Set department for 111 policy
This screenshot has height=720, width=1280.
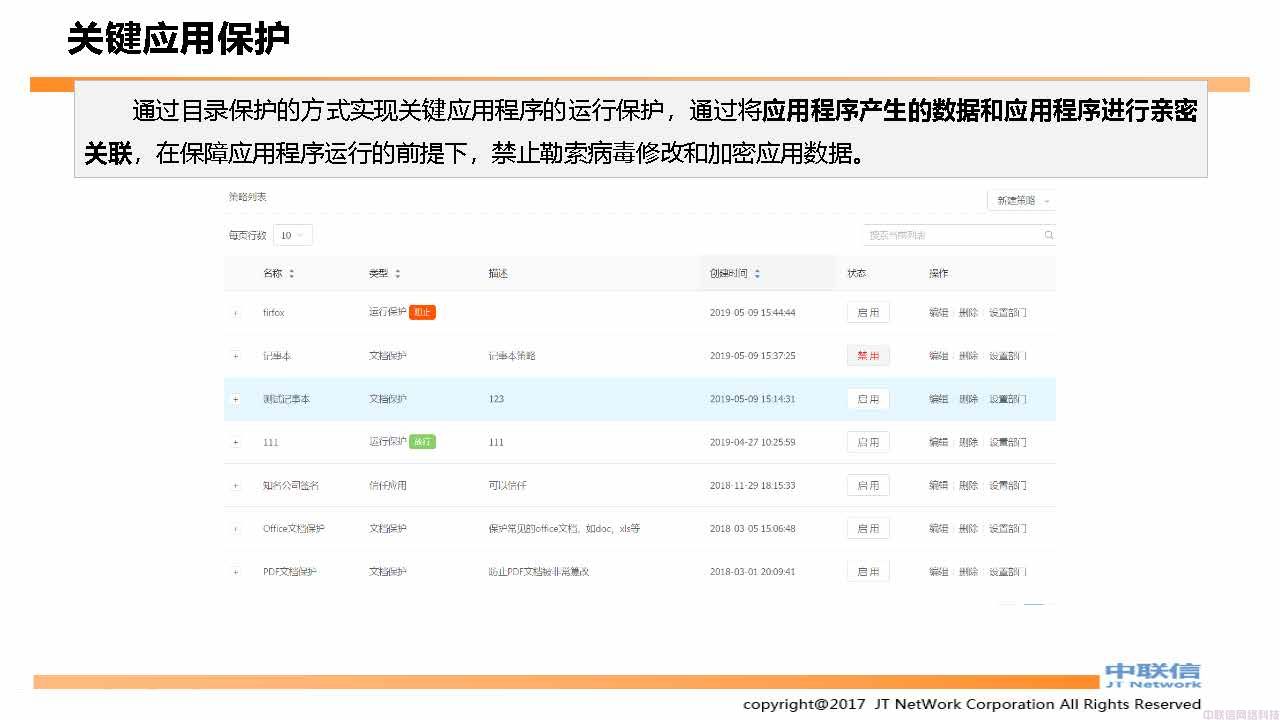tap(1008, 442)
